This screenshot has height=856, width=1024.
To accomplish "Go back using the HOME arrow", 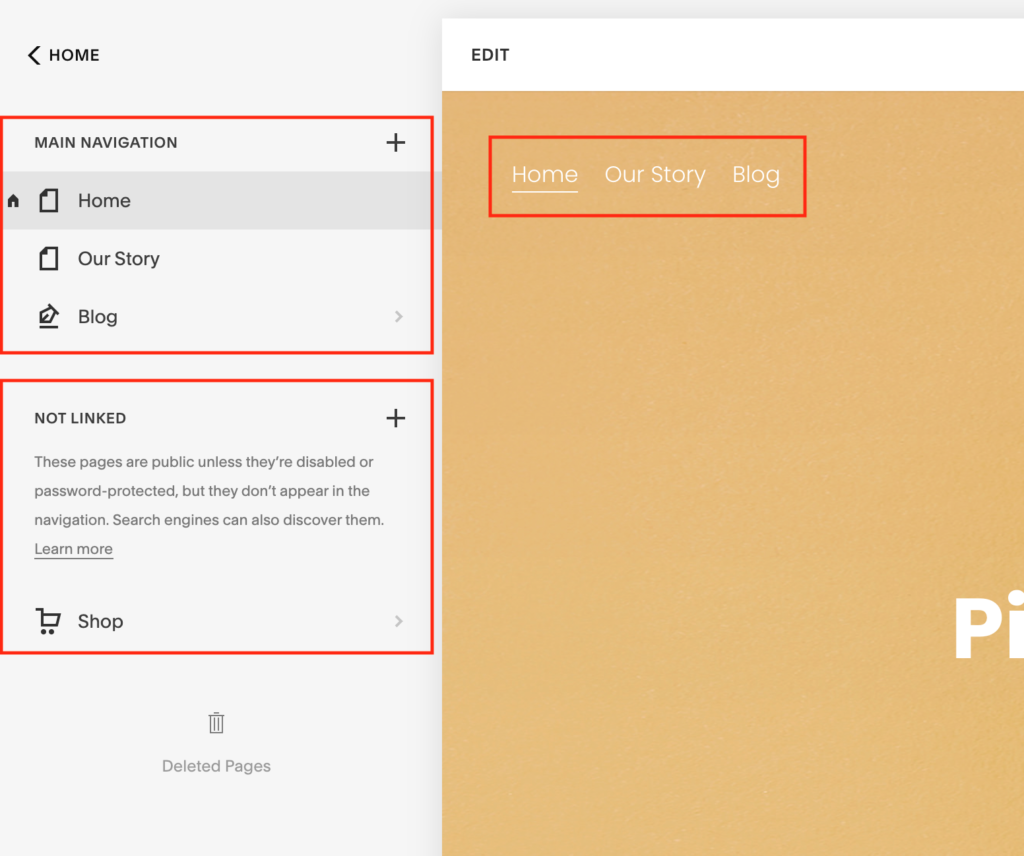I will pos(34,55).
